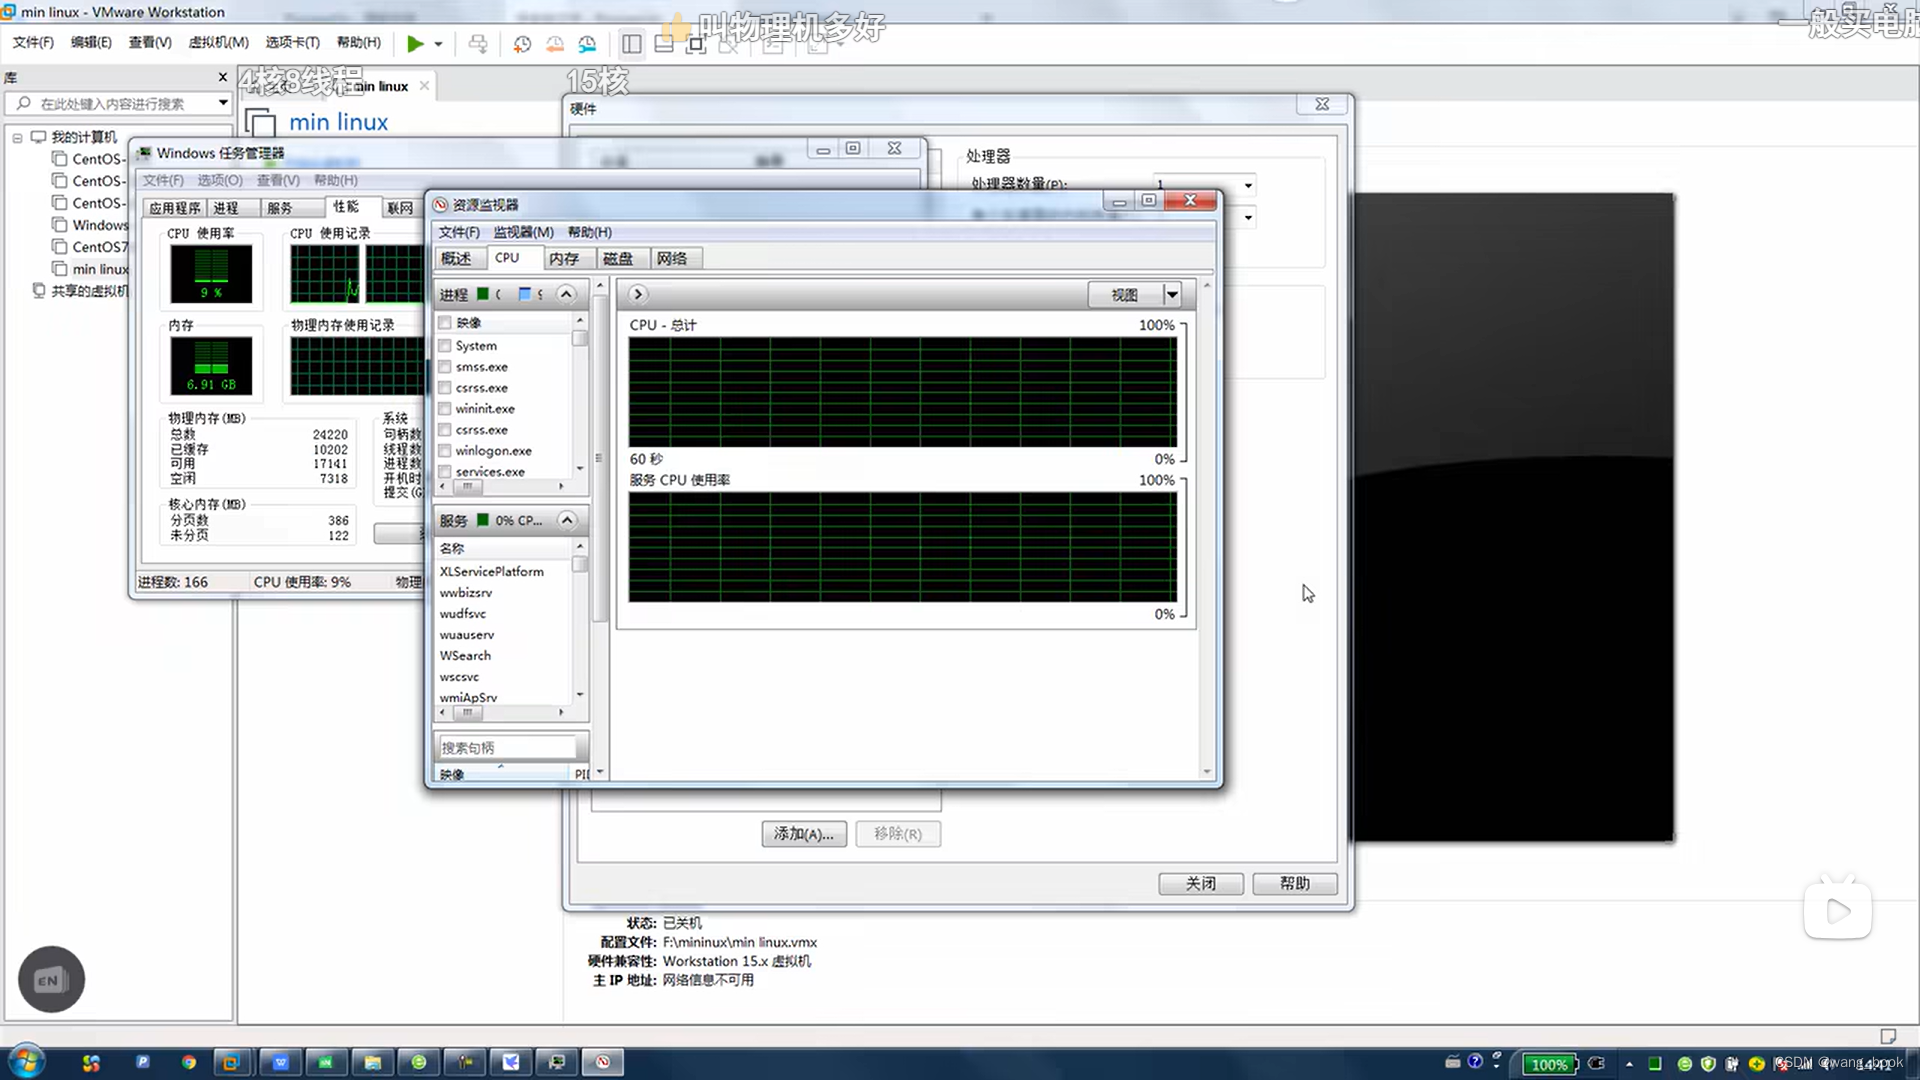Click the services list horizontal scrollbar thumb

click(467, 713)
